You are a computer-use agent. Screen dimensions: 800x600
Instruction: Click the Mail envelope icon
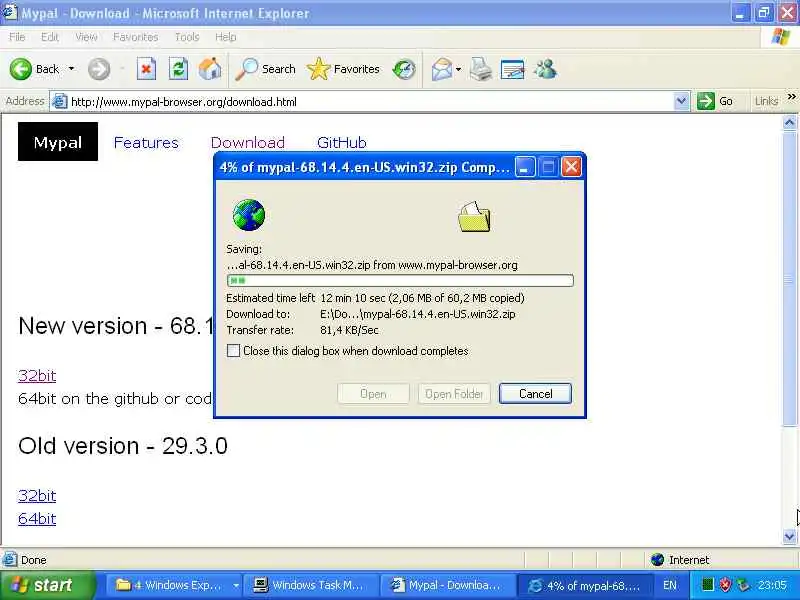click(x=441, y=69)
